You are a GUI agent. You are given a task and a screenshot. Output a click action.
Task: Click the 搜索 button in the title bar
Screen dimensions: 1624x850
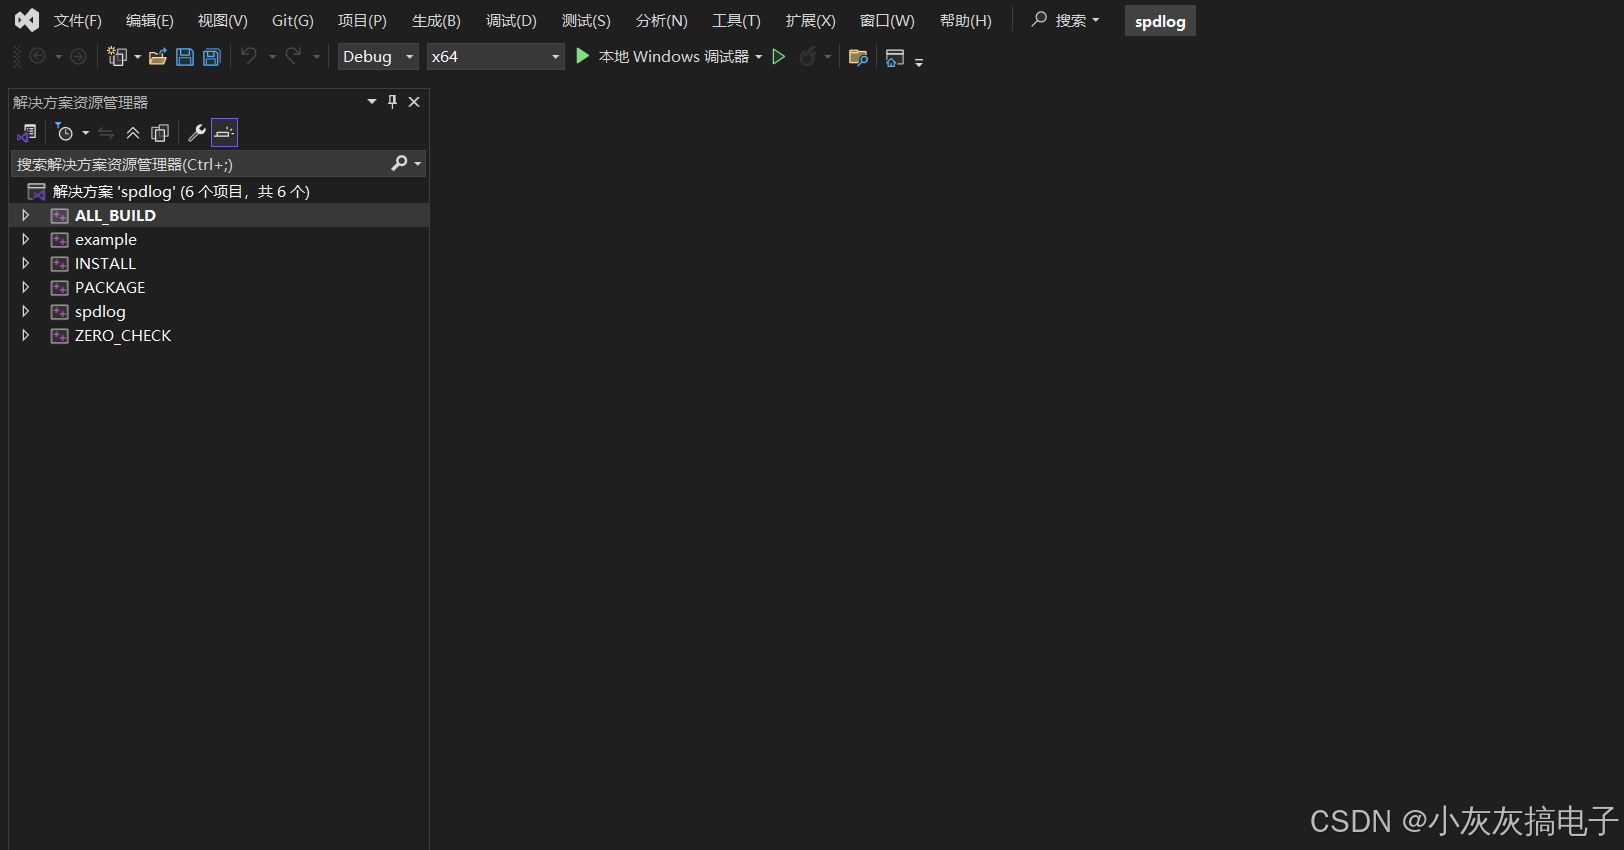click(1066, 20)
